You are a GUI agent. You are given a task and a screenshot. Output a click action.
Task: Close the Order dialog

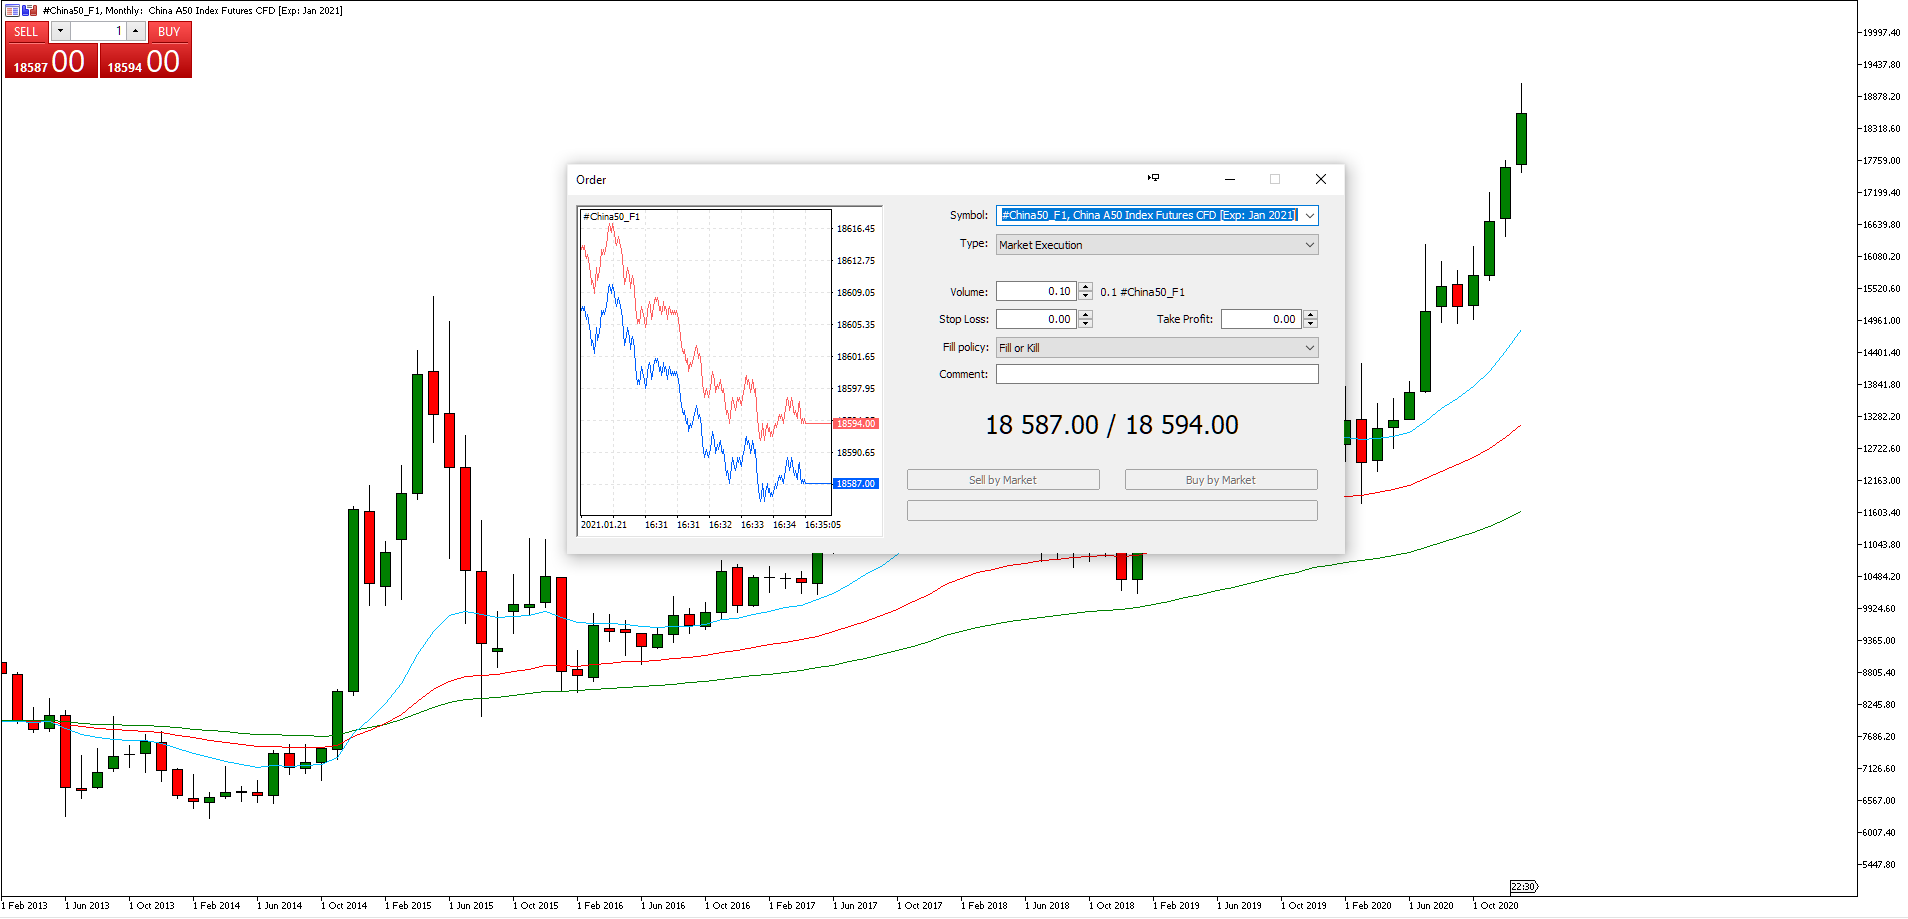point(1320,179)
